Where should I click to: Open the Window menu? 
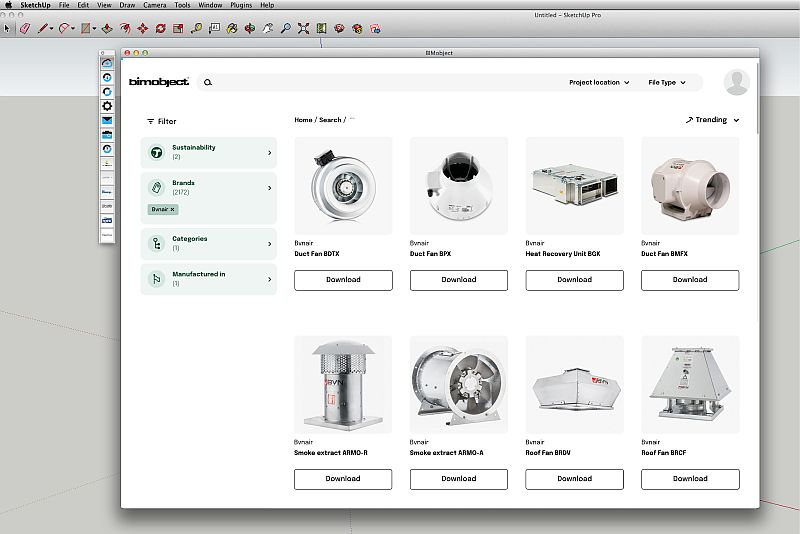tap(210, 5)
